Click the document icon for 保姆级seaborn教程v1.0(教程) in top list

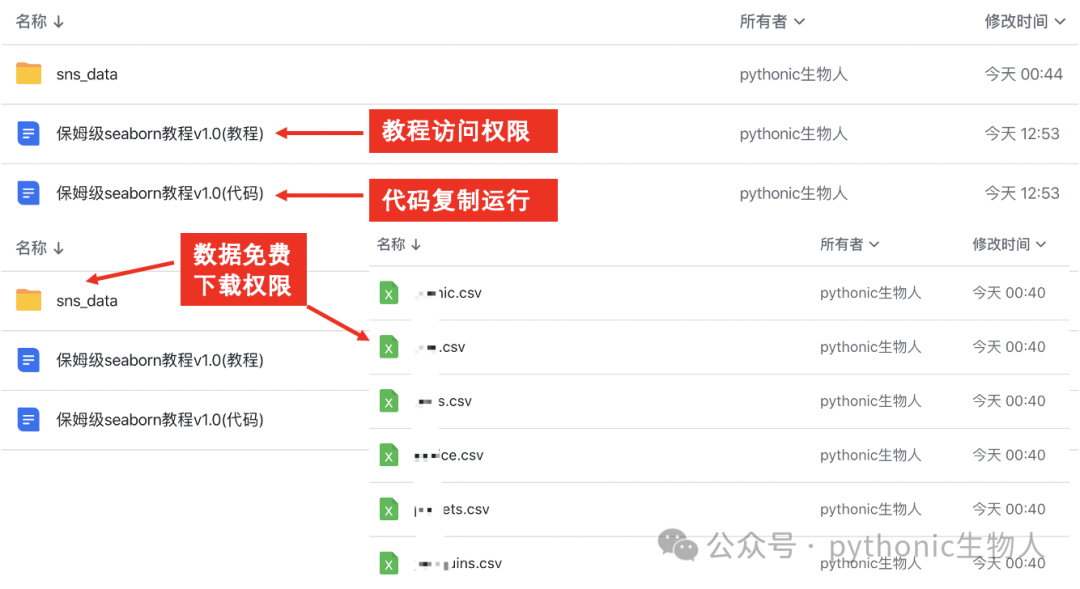point(28,133)
